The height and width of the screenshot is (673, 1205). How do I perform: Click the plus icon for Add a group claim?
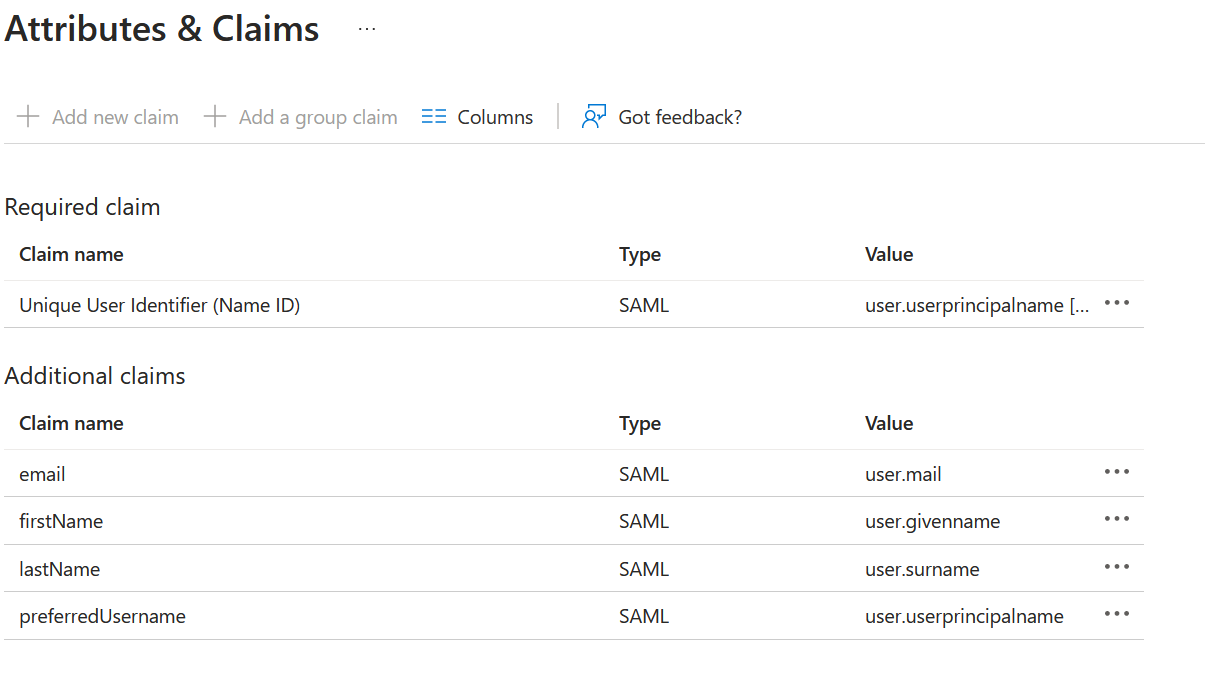215,117
